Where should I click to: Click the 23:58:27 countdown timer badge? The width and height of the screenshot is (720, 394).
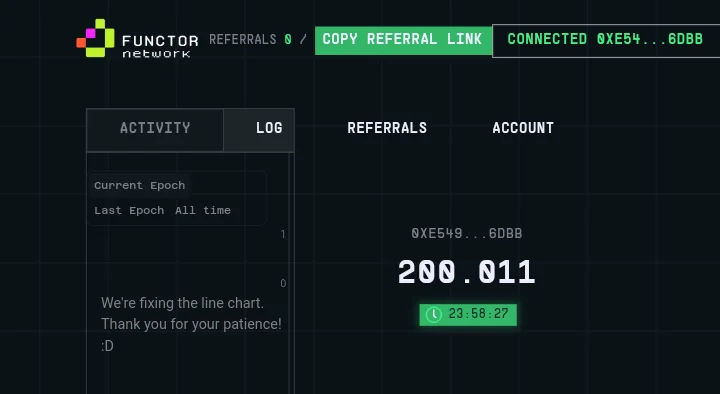point(468,315)
